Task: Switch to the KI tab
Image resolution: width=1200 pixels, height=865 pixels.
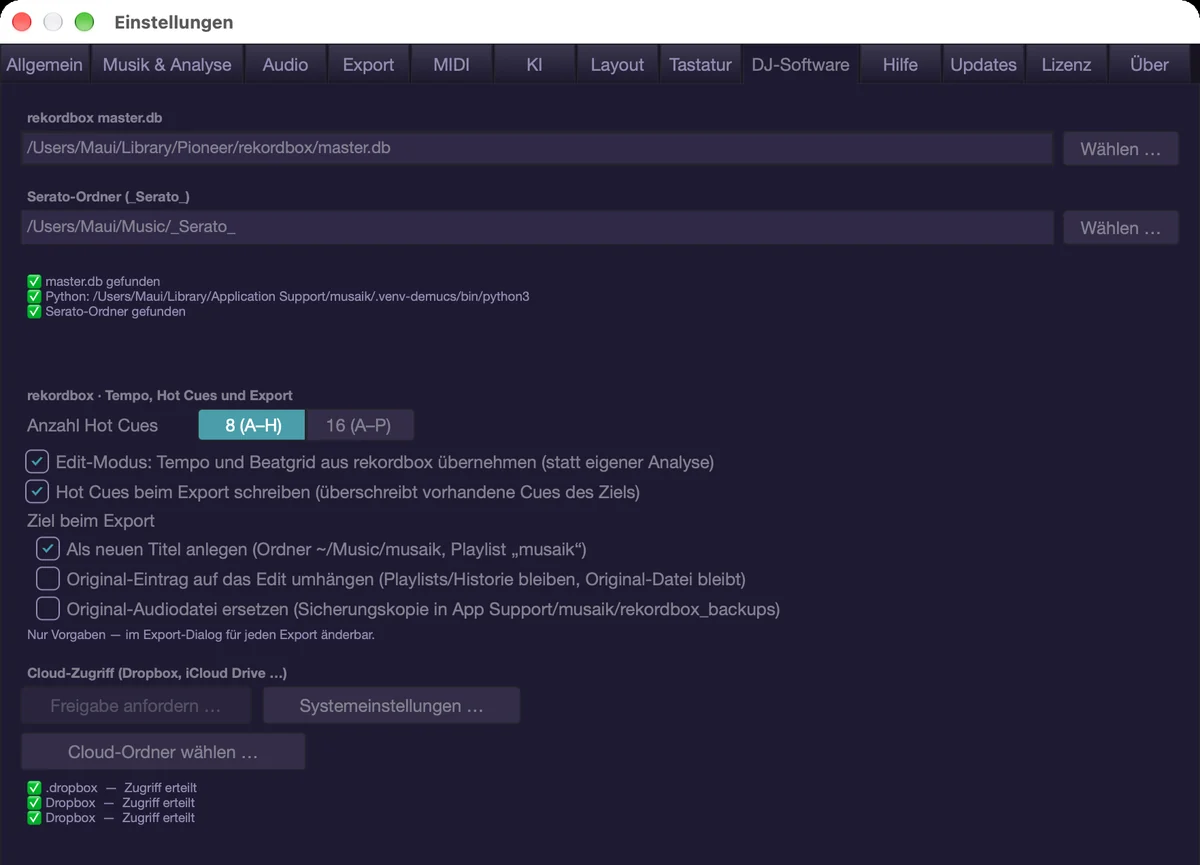Action: [534, 64]
